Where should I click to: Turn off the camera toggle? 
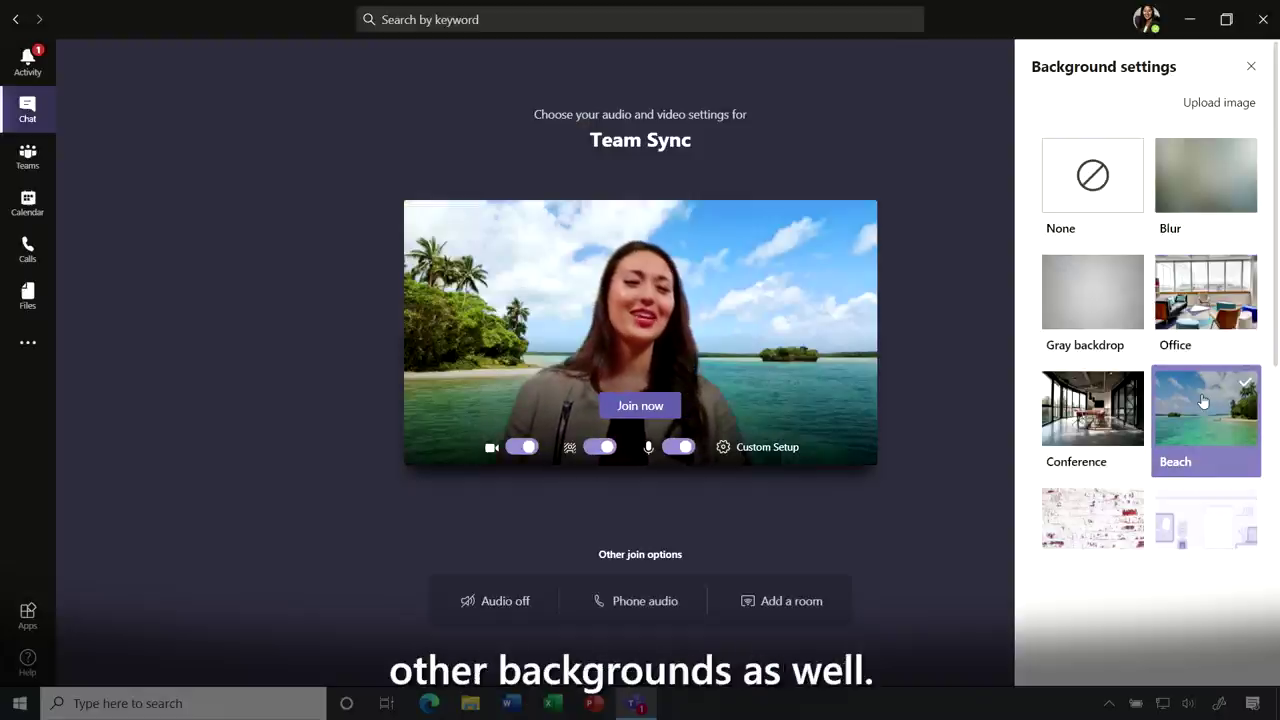(521, 447)
